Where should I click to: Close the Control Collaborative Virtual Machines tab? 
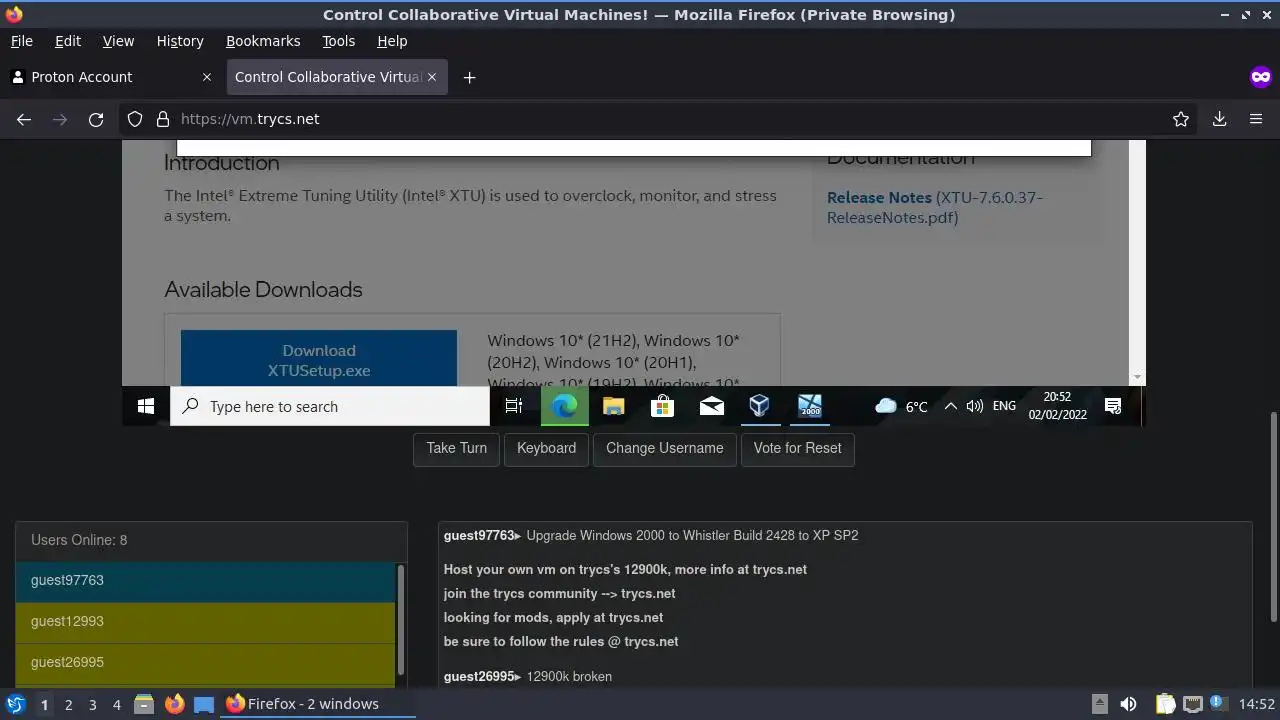432,77
